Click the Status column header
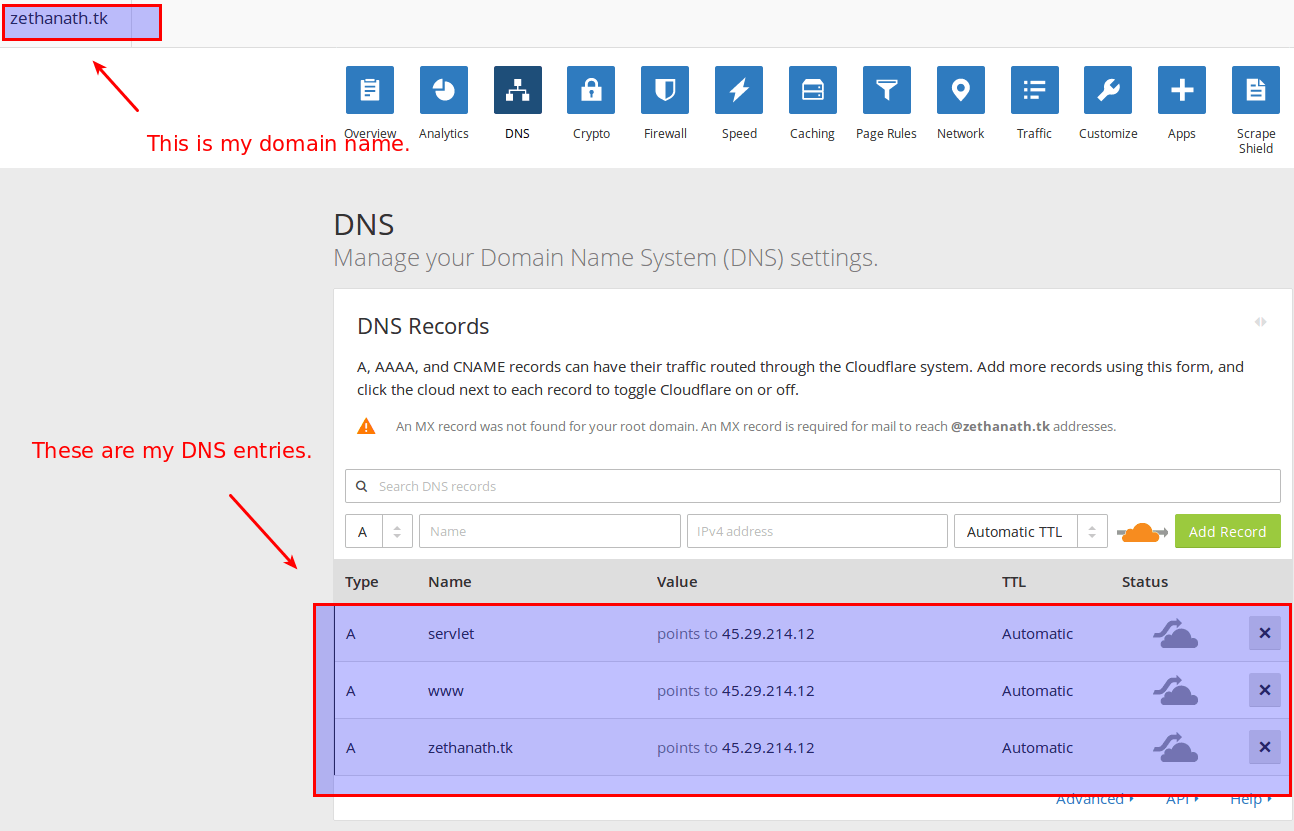This screenshot has height=831, width=1294. click(x=1145, y=582)
